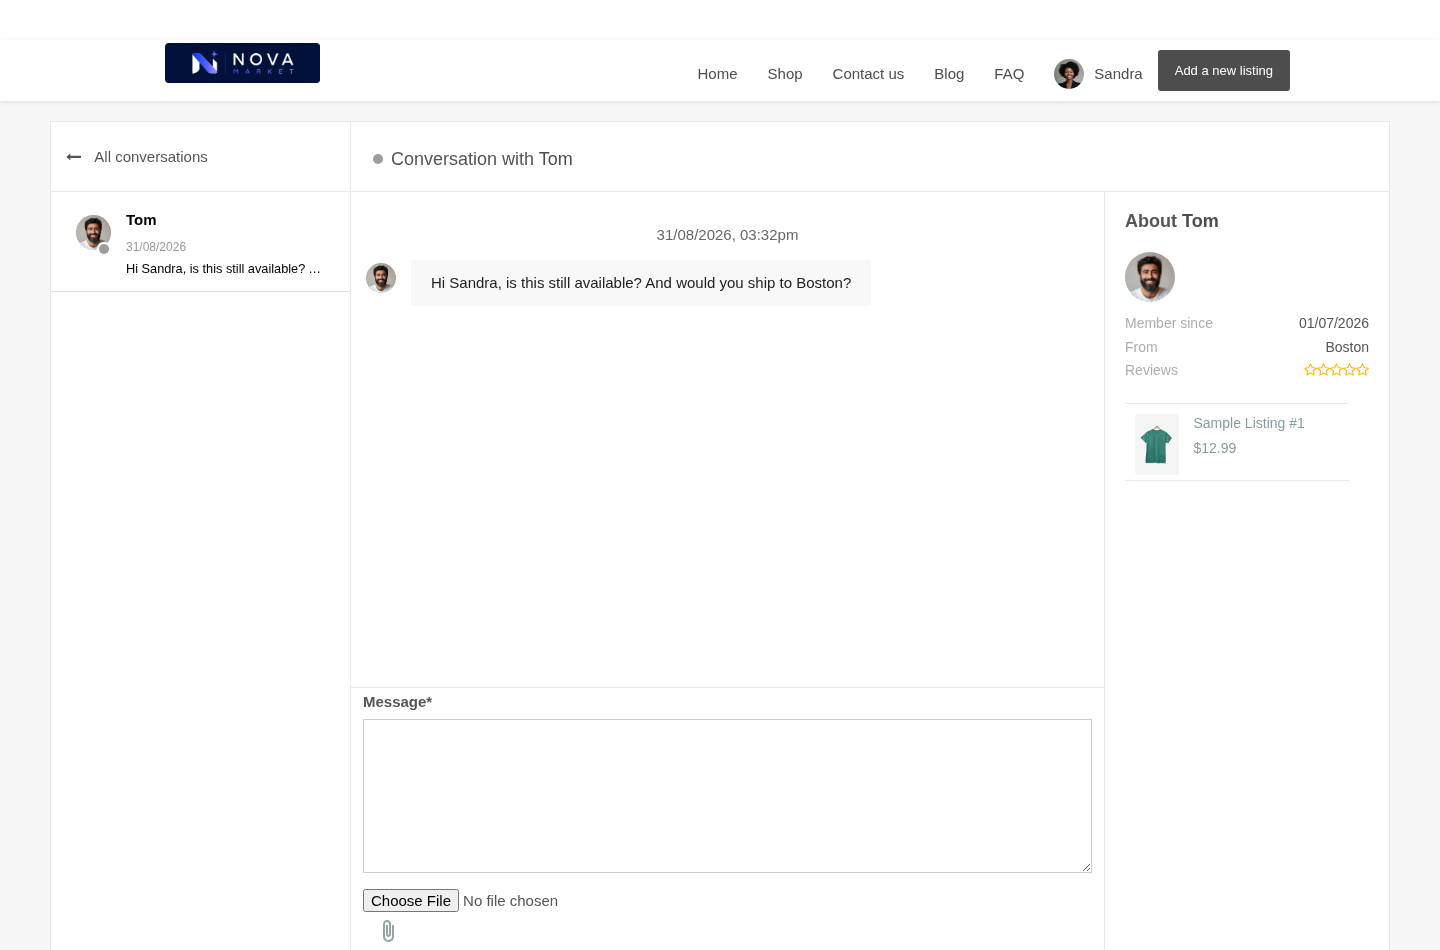Open the green t-shirt listing thumbnail

[1157, 444]
